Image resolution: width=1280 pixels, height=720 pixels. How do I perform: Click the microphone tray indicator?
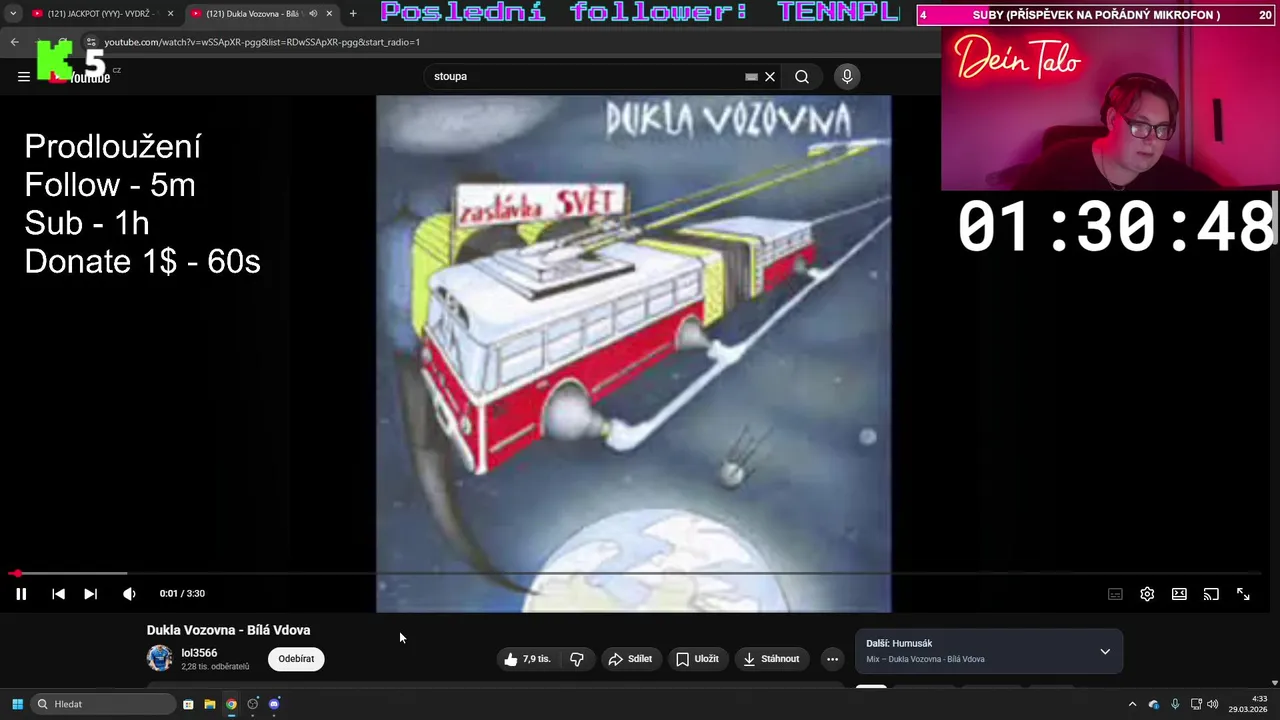click(x=1175, y=704)
